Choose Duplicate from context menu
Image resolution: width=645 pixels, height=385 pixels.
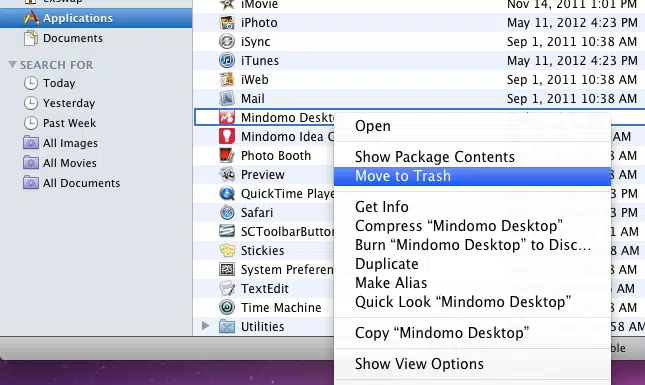click(472, 264)
